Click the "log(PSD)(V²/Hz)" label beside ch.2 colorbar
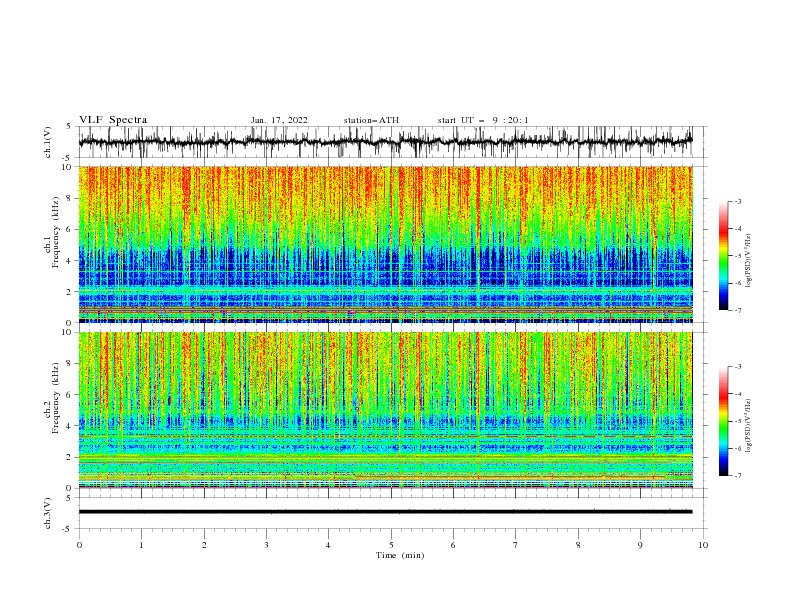This screenshot has width=792, height=612. pos(748,425)
